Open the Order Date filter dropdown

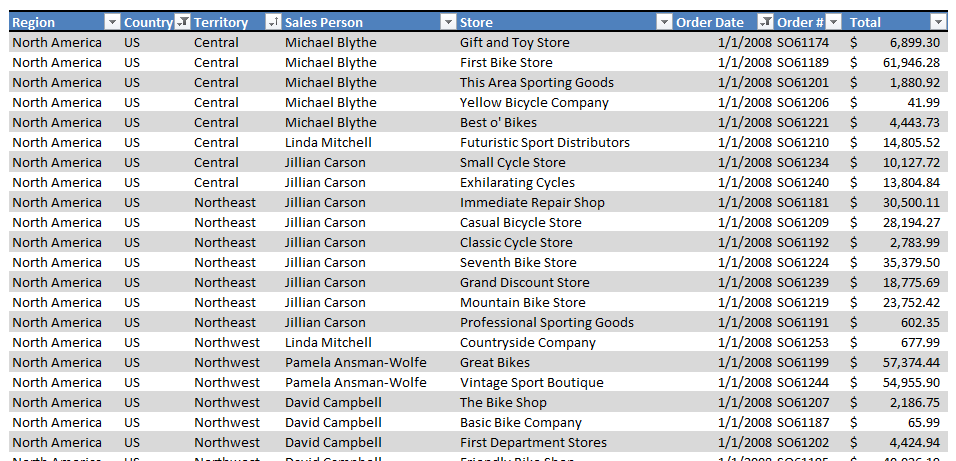[765, 23]
